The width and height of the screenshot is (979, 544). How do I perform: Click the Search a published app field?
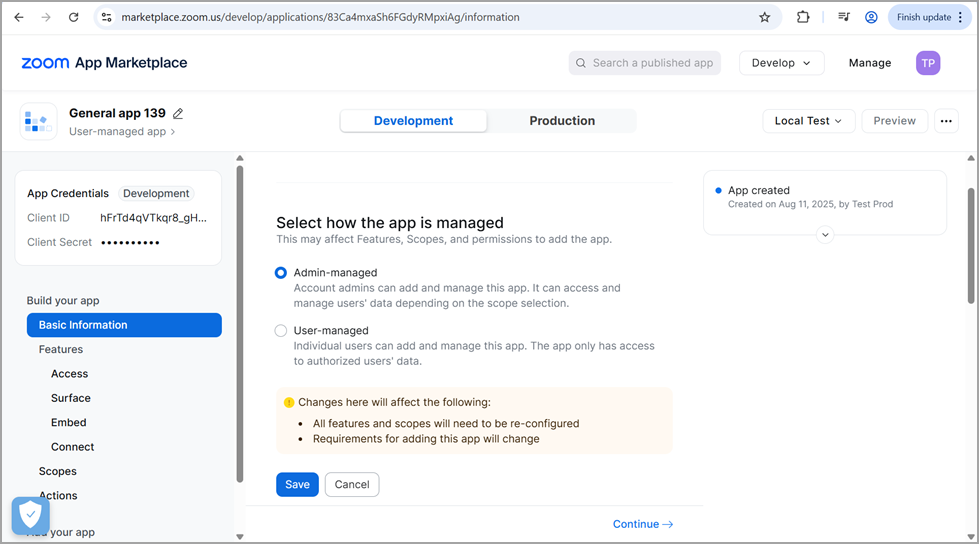point(645,63)
